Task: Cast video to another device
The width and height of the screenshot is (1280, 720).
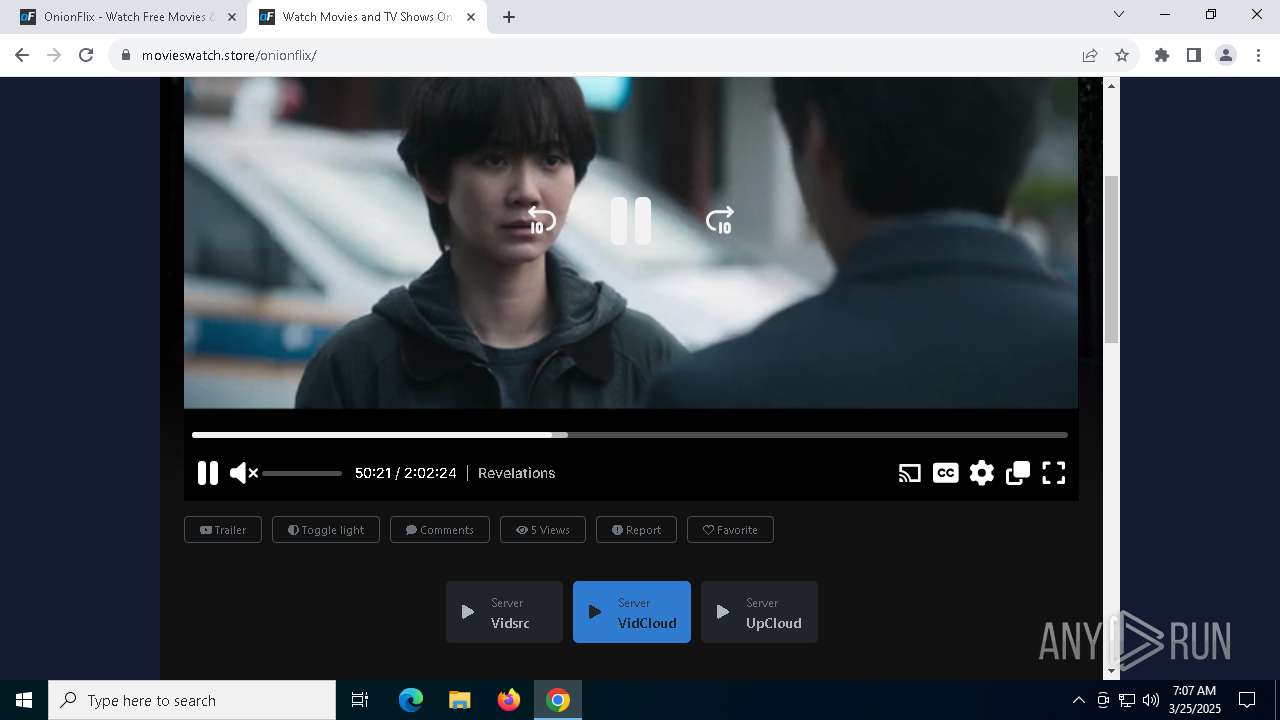Action: 910,473
